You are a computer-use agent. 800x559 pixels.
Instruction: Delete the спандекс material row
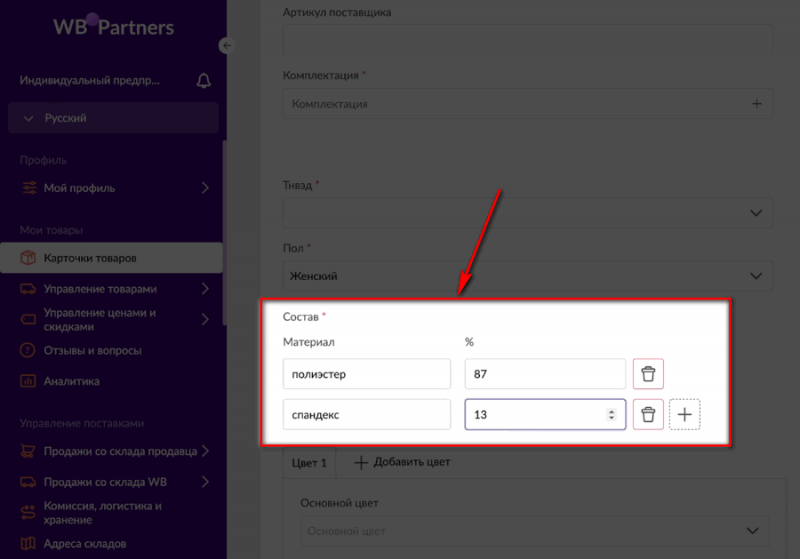click(648, 414)
